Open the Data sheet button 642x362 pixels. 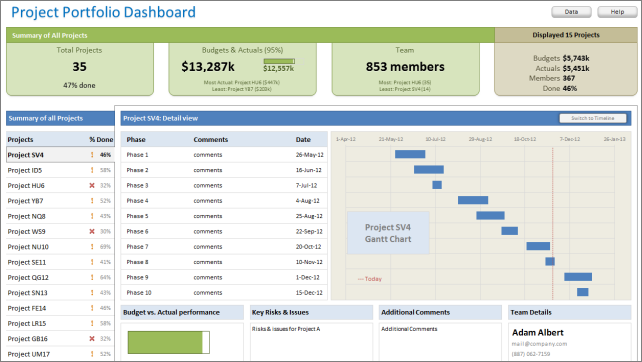(571, 12)
